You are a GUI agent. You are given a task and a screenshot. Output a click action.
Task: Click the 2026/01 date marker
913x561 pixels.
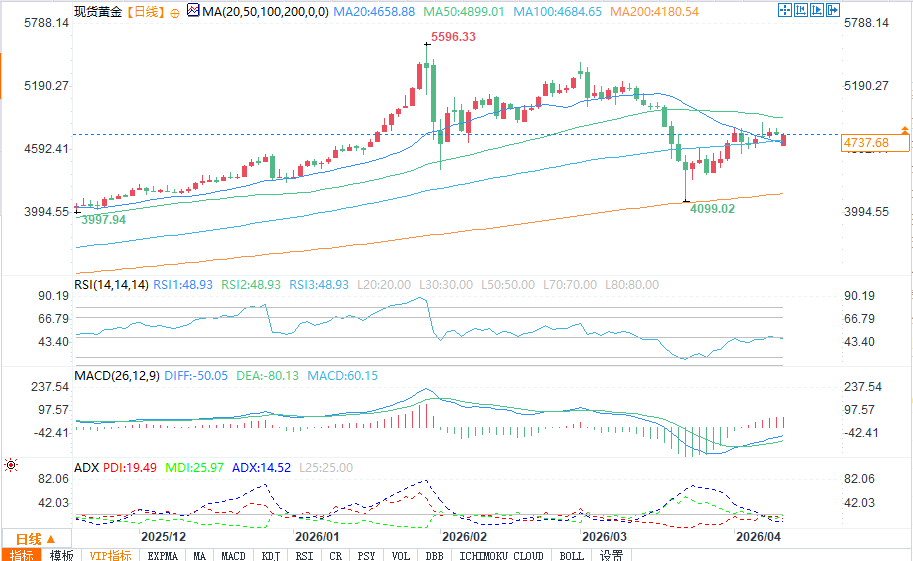(x=317, y=537)
